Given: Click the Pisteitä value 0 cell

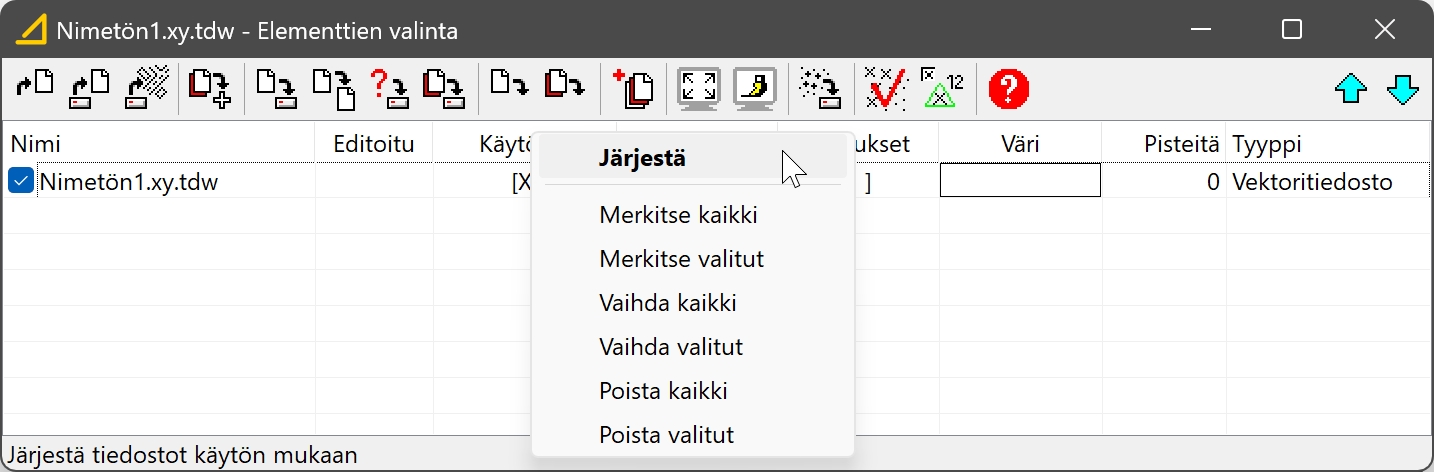Looking at the screenshot, I should [x=1164, y=182].
